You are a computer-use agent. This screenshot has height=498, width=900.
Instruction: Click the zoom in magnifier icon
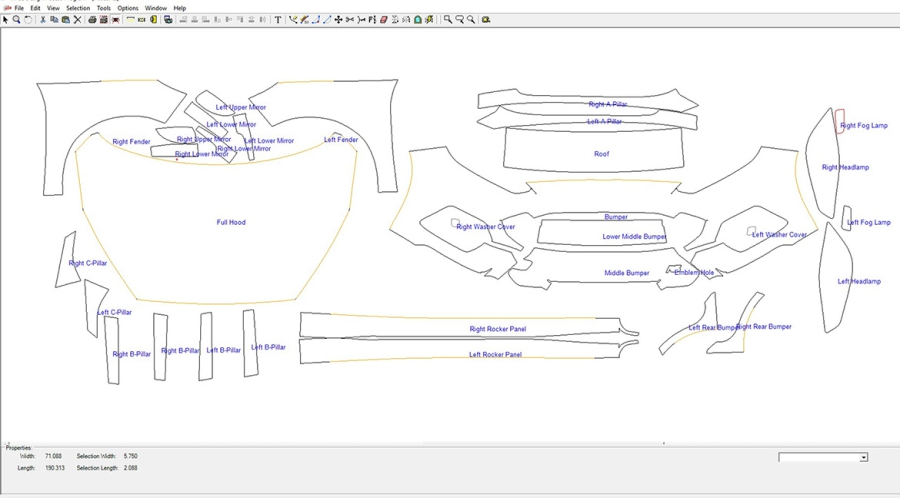click(x=447, y=20)
